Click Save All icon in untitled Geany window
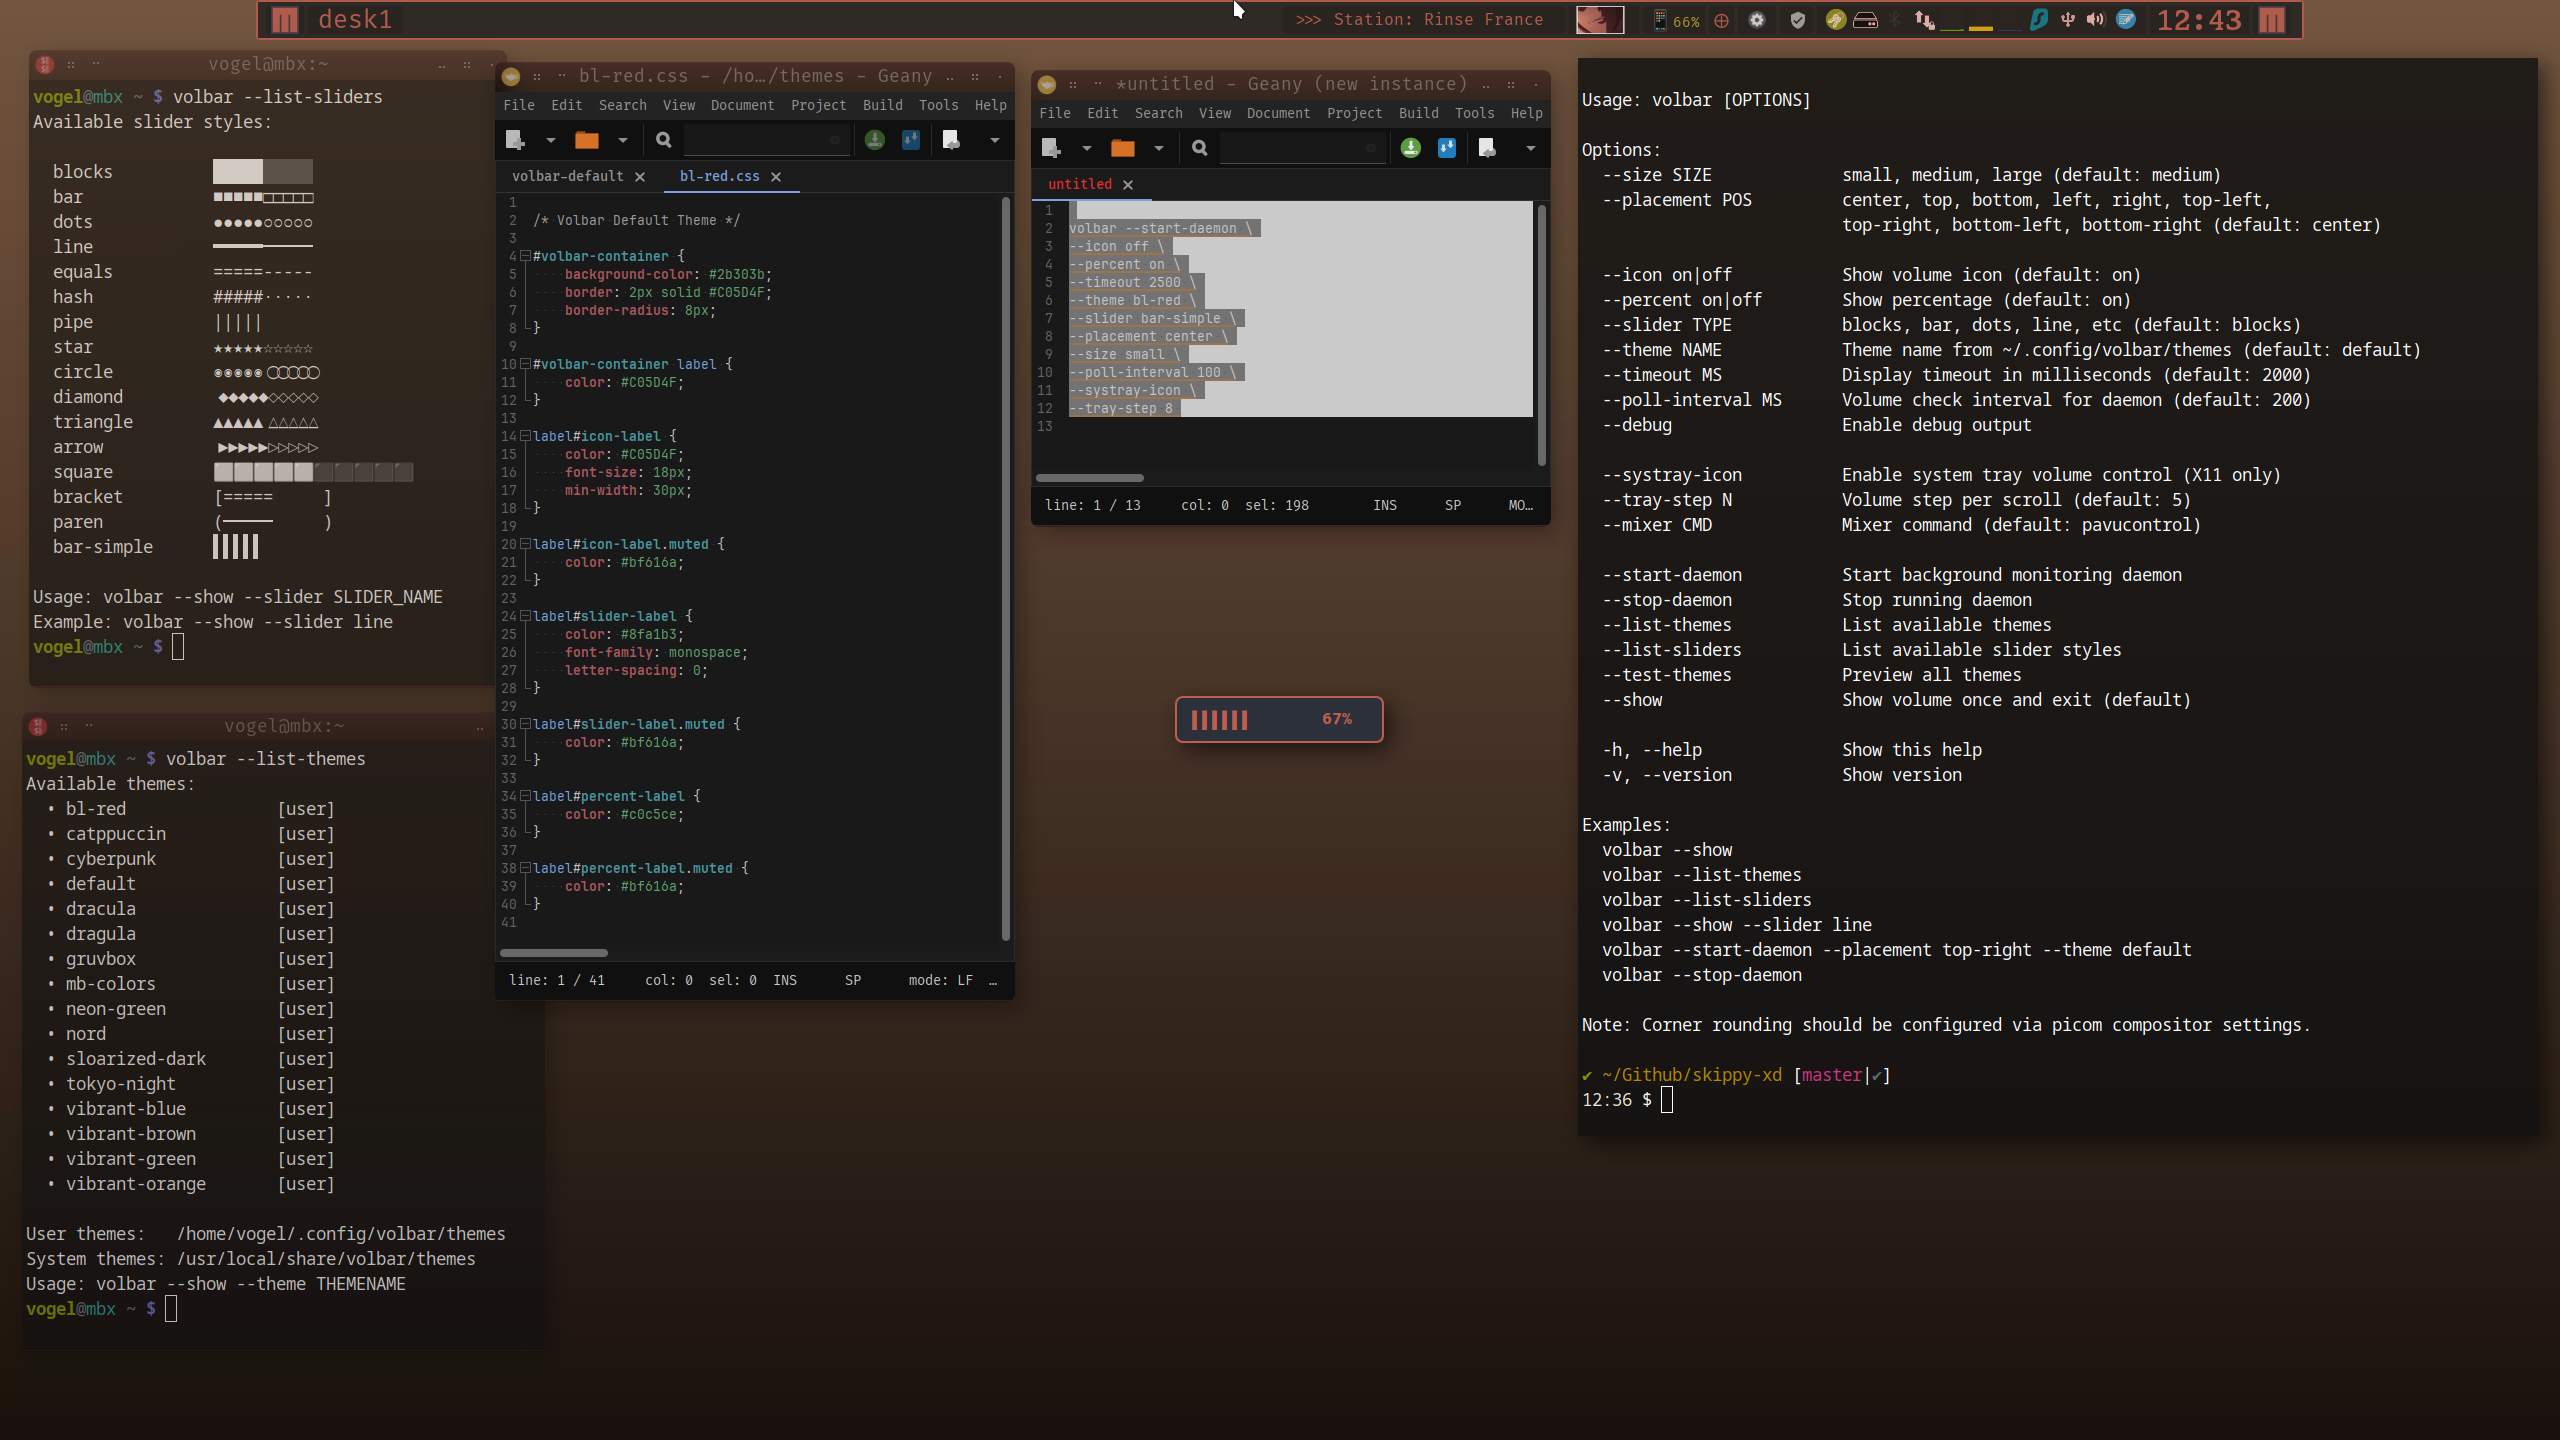 click(1446, 148)
